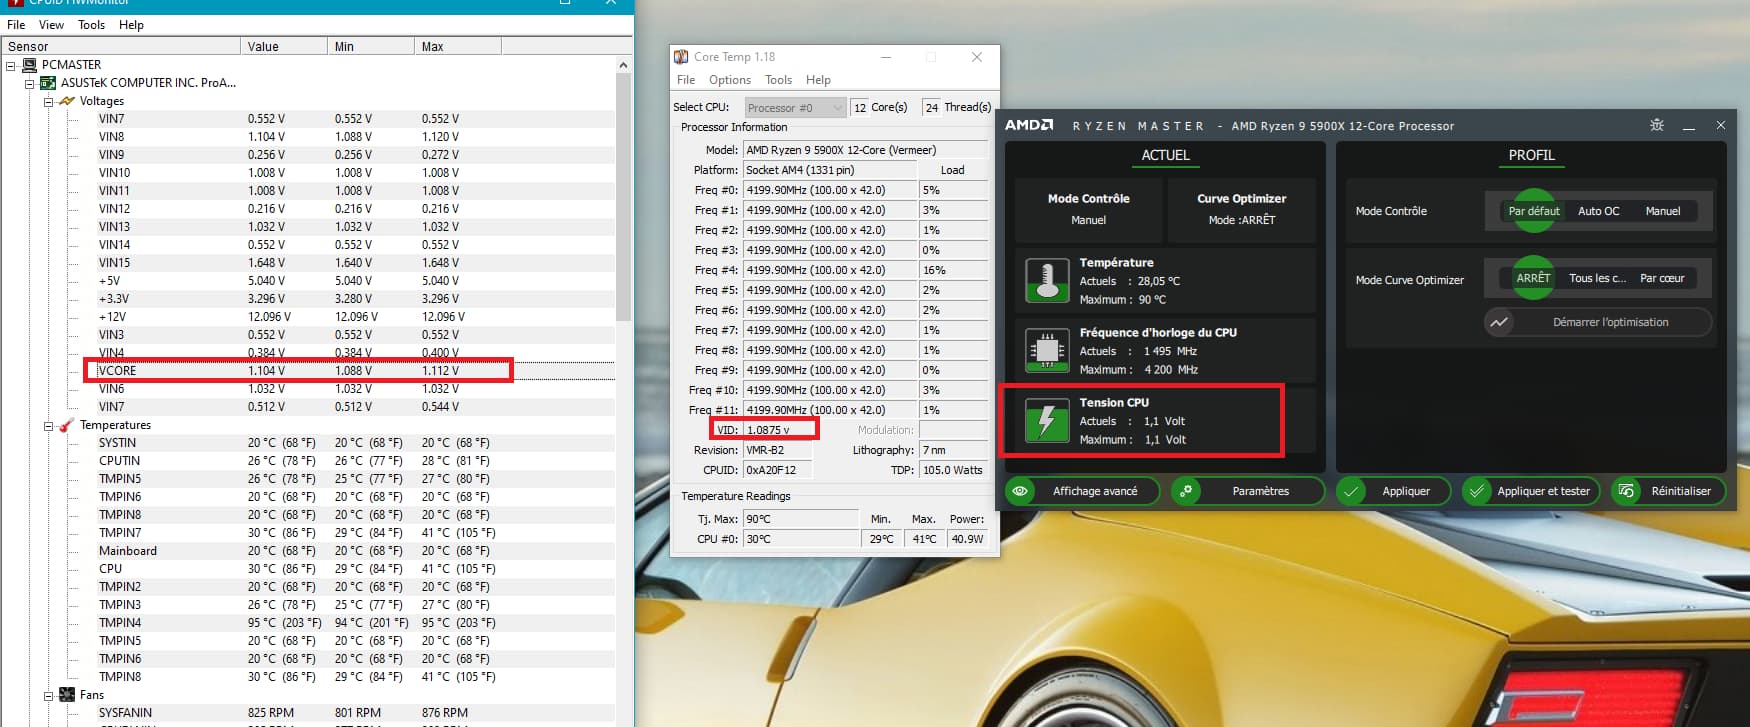
Task: Open the Select CPU dropdown in Core Temp
Action: pos(795,107)
